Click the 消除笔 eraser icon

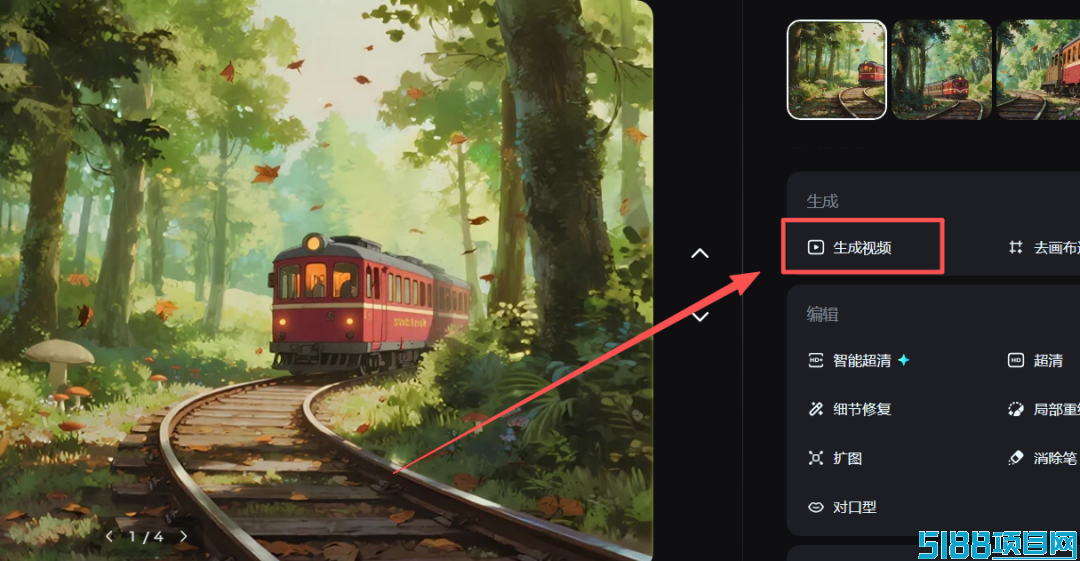coord(1016,458)
